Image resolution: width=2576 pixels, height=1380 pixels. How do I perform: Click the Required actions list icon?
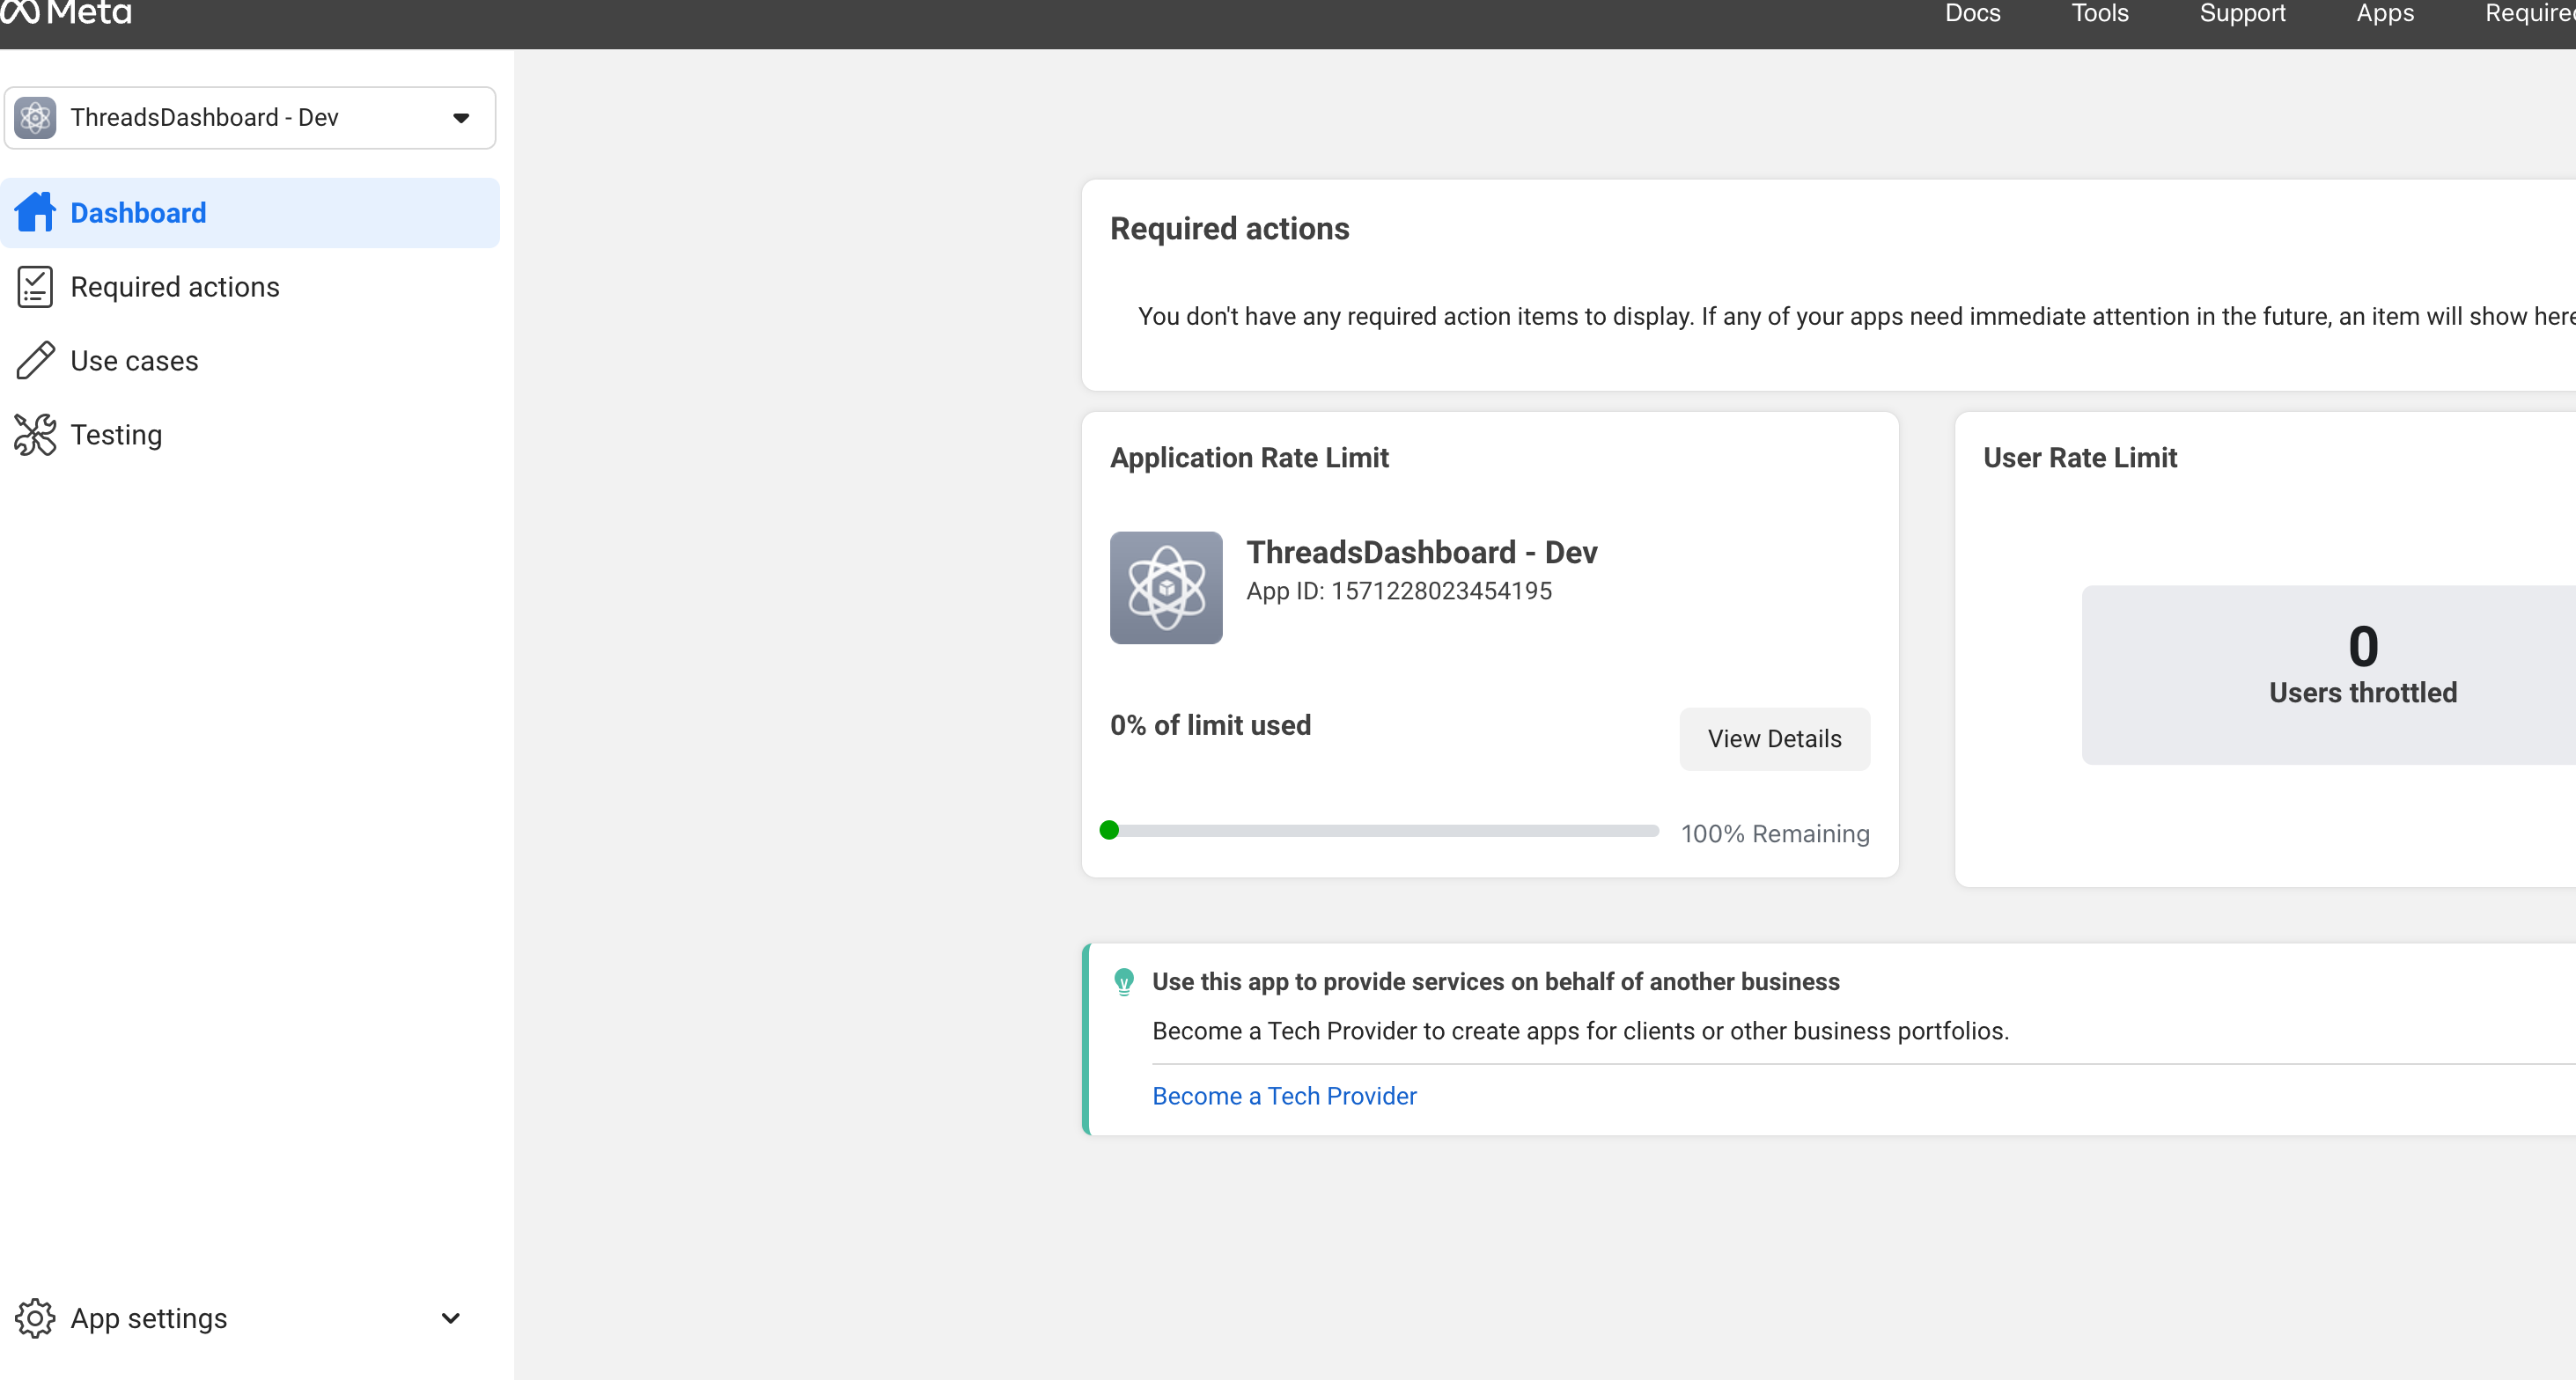(33, 286)
